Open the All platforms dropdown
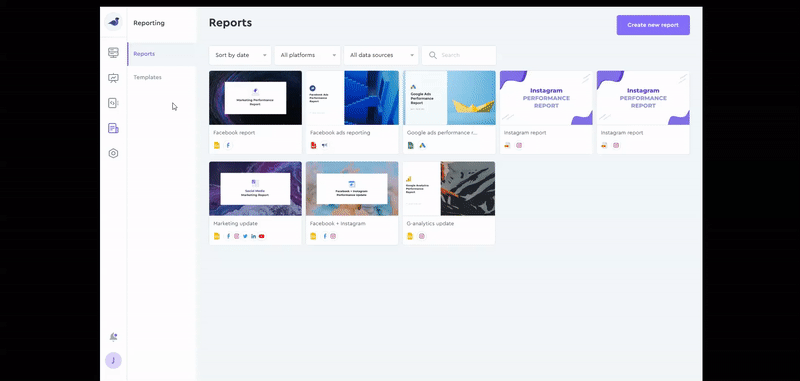Viewport: 800px width, 381px height. pos(307,55)
